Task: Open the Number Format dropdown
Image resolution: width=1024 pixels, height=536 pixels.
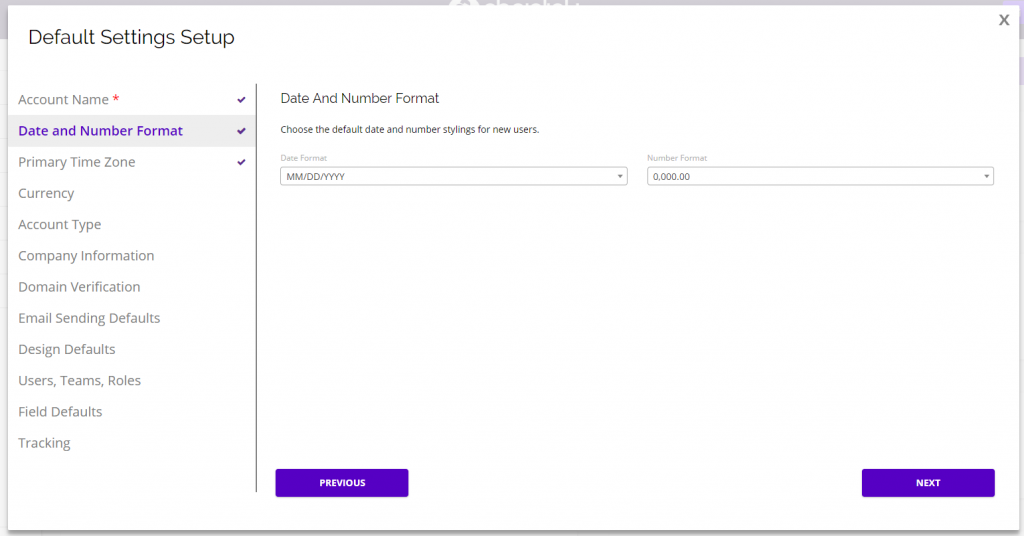Action: 820,176
